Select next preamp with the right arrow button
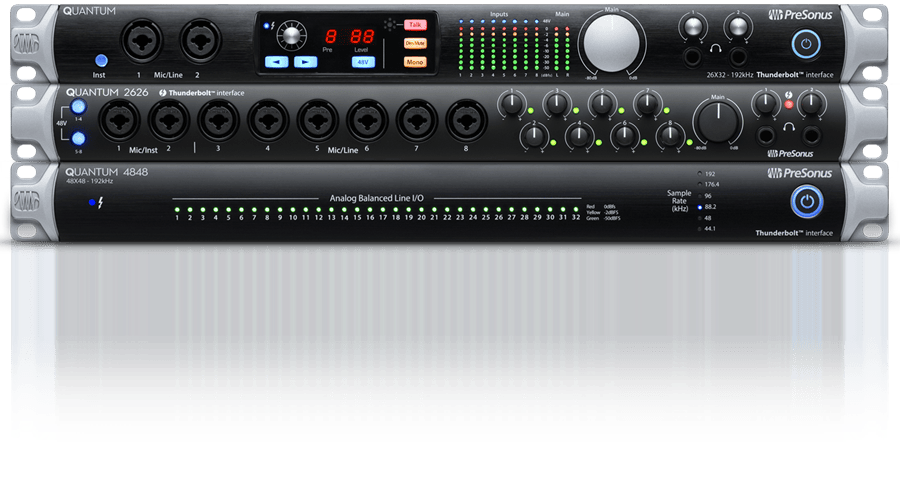Image resolution: width=900 pixels, height=481 pixels. click(x=305, y=61)
